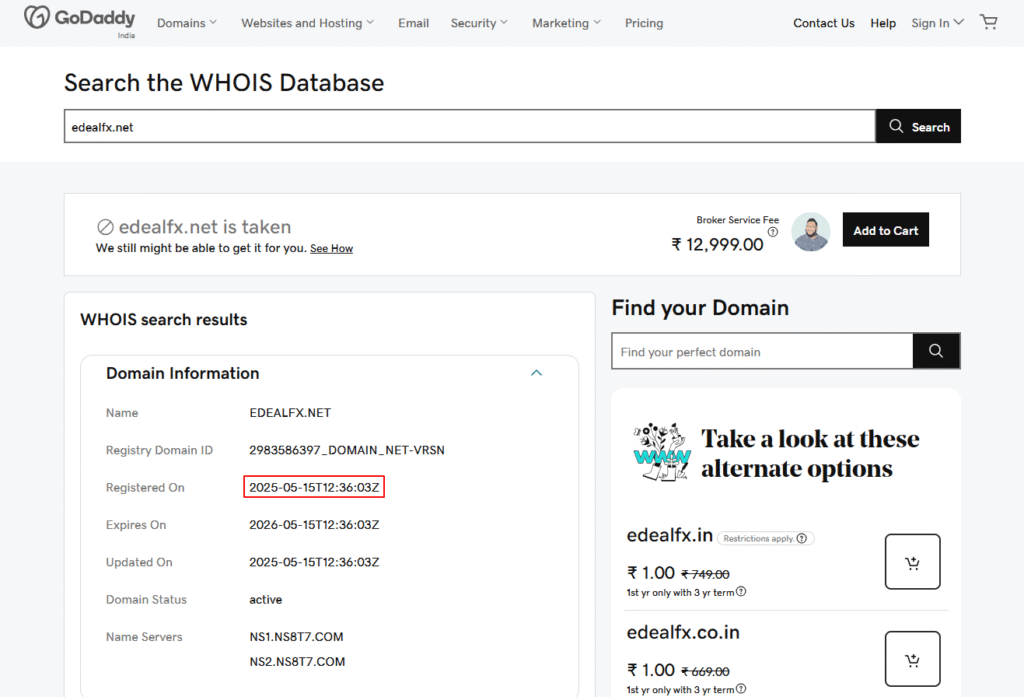The width and height of the screenshot is (1024, 697).
Task: Click the Domain Status value active
Action: click(x=266, y=600)
